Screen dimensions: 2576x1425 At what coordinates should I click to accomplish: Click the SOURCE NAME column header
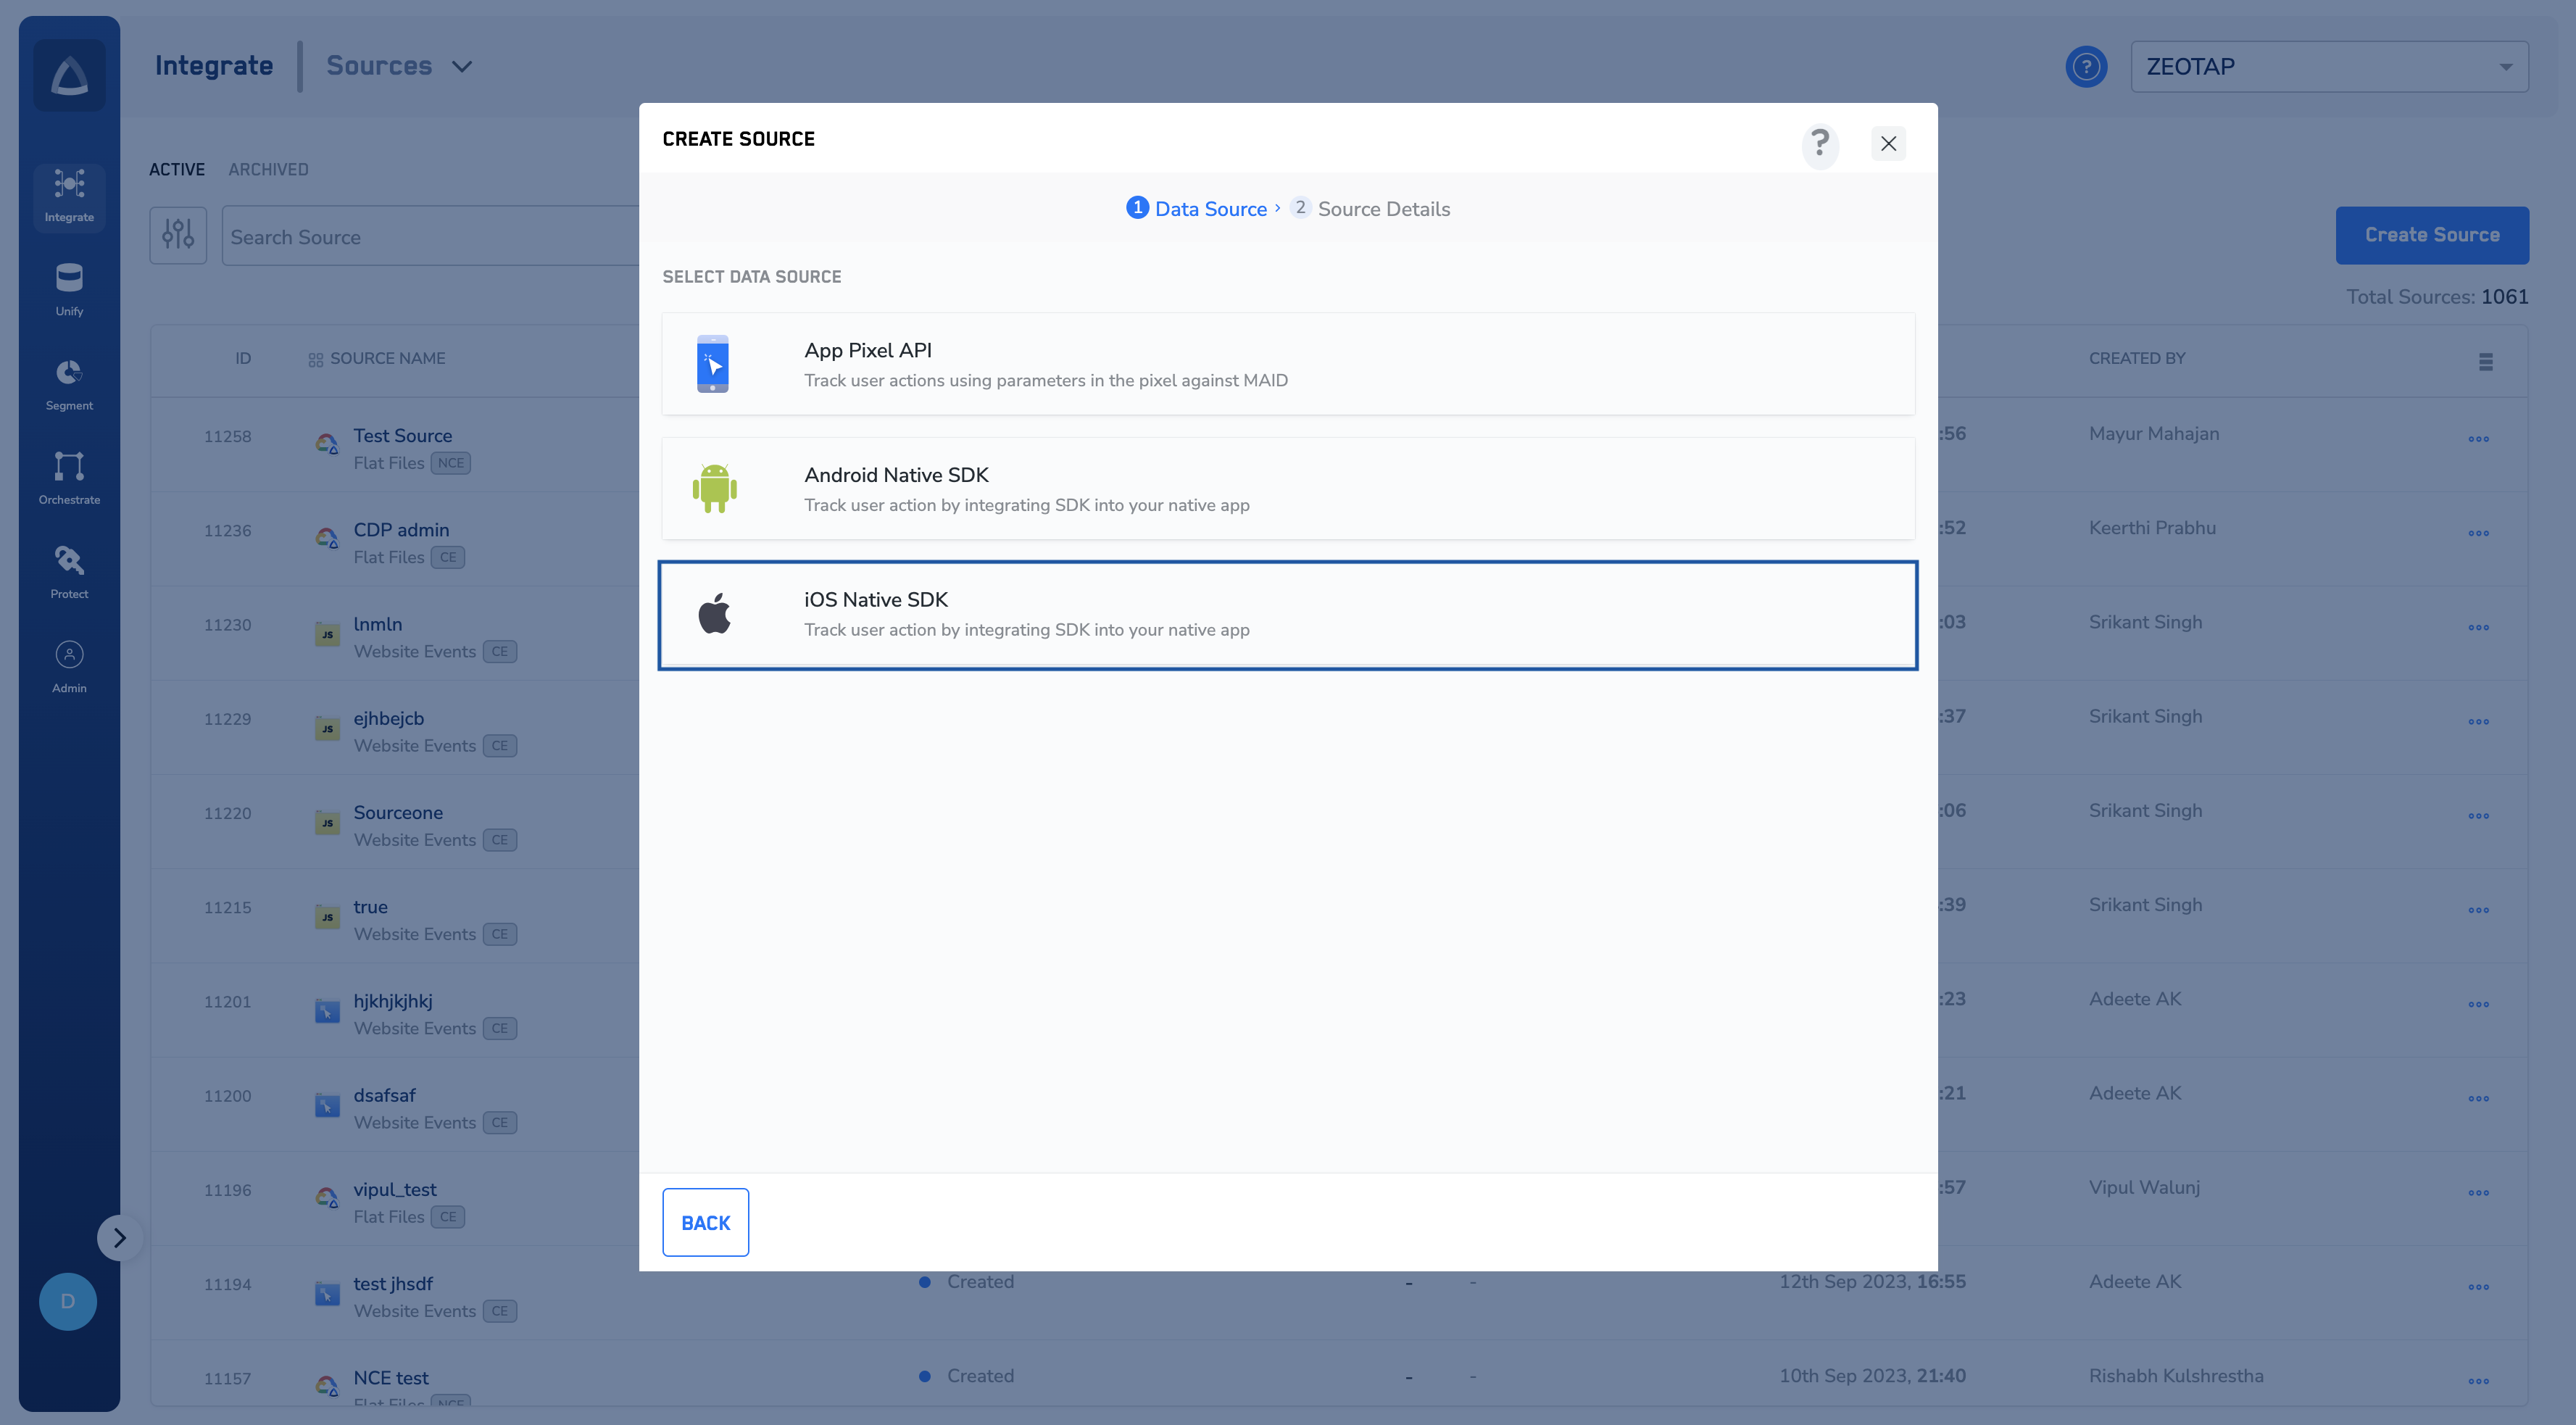click(387, 358)
